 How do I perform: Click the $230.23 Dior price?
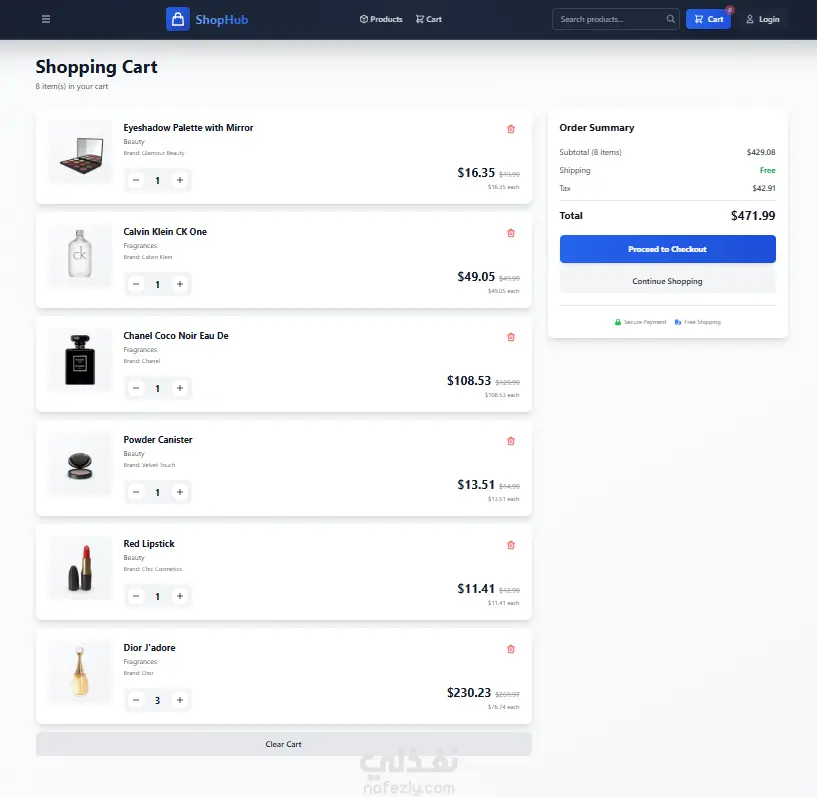coord(469,693)
